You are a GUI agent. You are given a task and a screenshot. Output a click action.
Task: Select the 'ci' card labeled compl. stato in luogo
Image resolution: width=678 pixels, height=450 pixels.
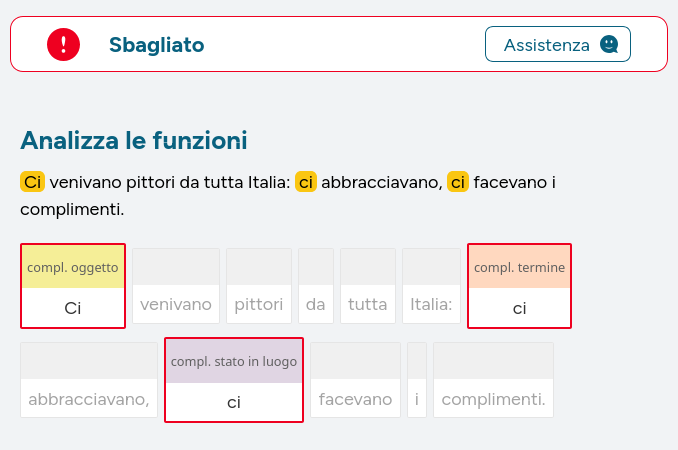(234, 380)
